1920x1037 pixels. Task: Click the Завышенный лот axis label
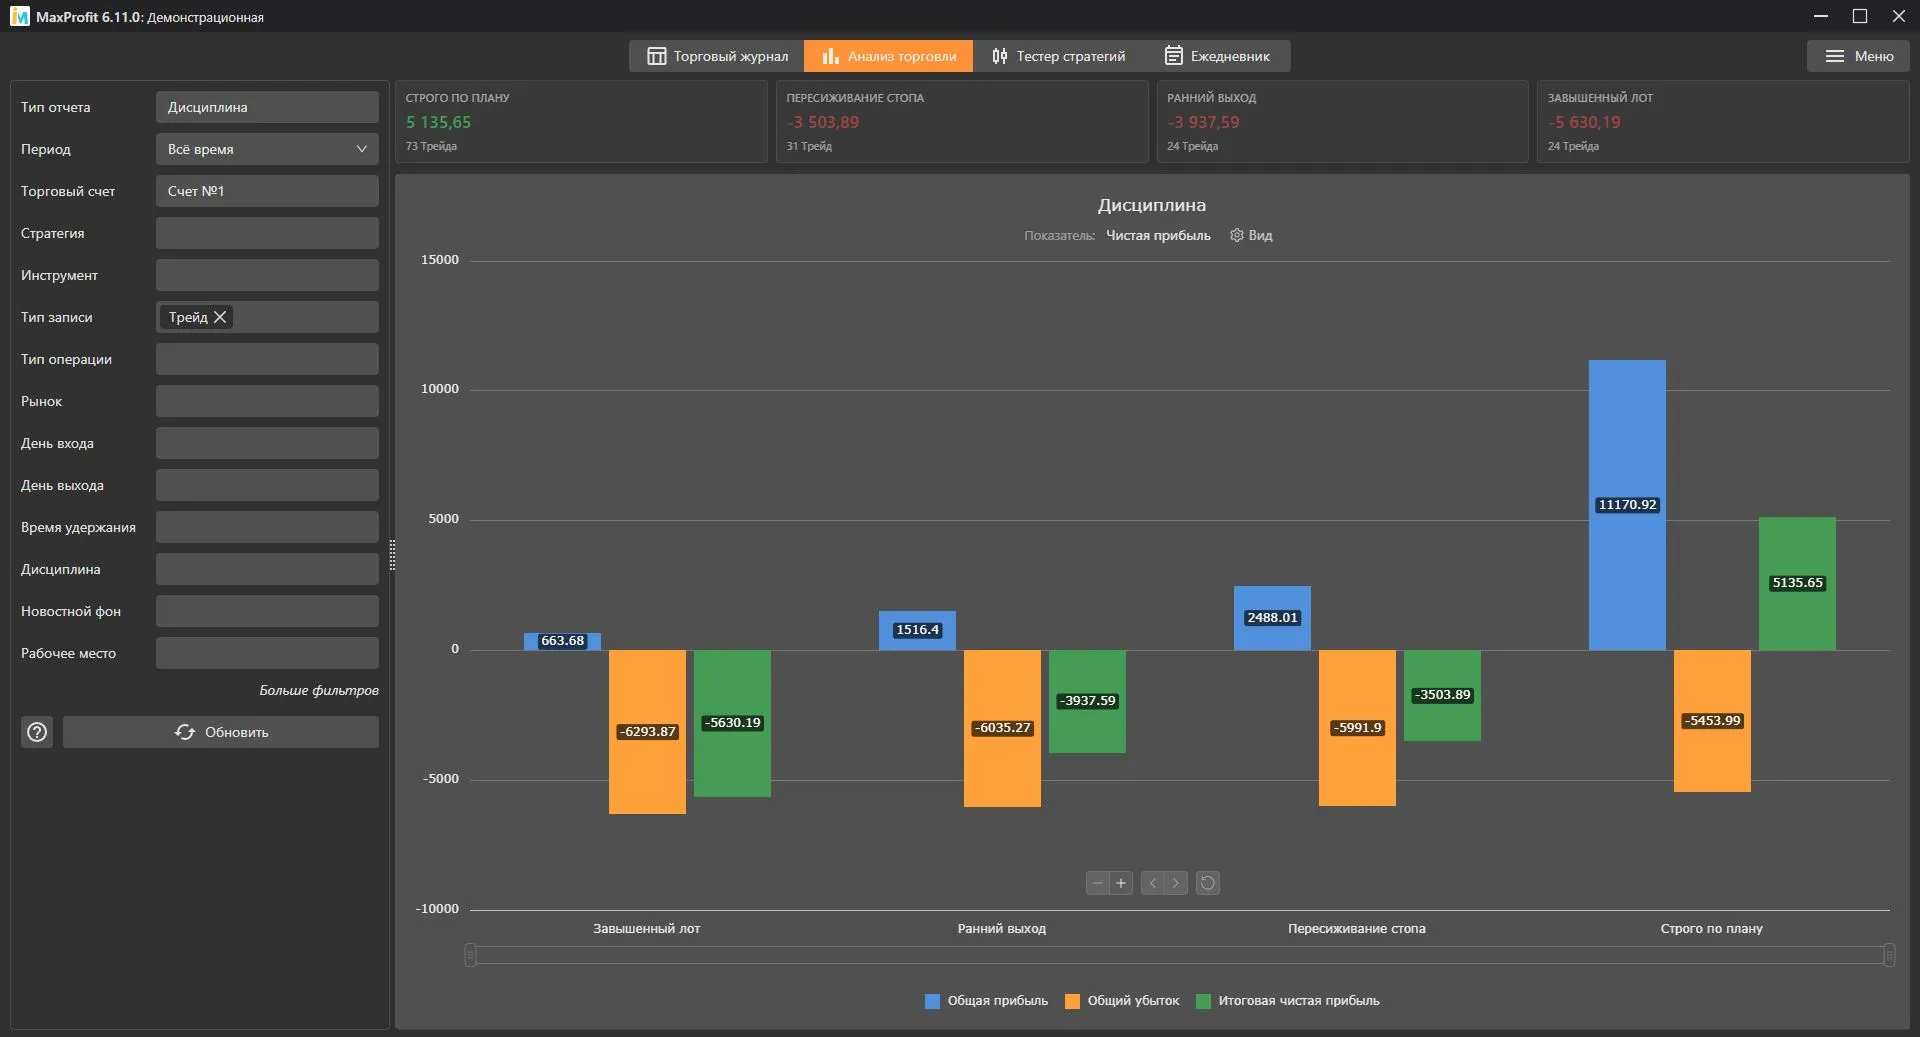(647, 929)
